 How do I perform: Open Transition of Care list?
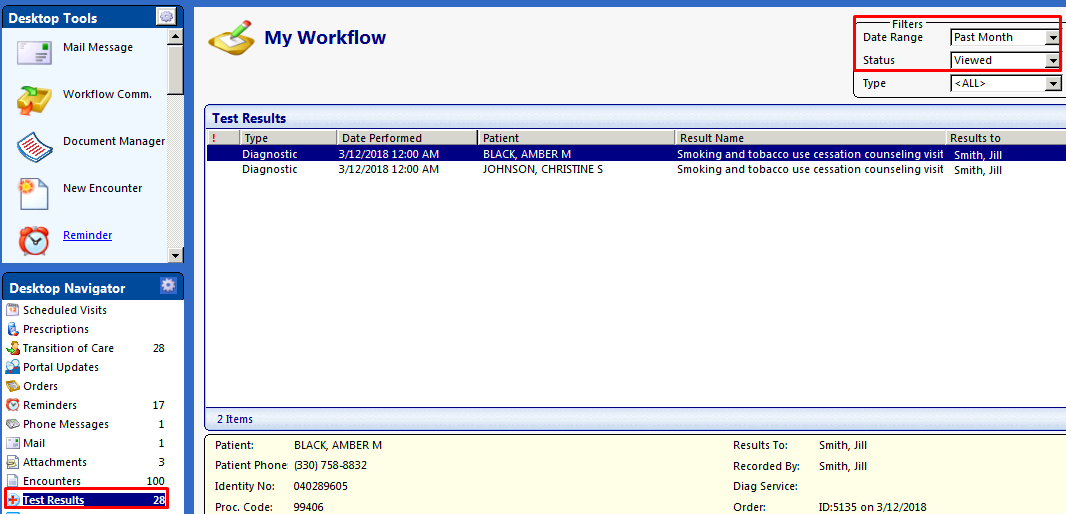pyautogui.click(x=68, y=348)
